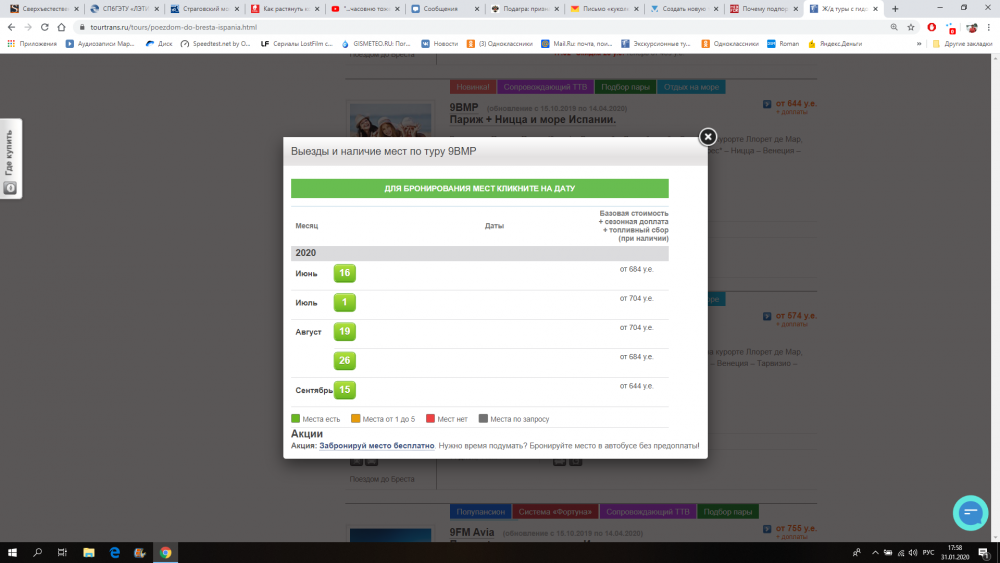
Task: Select the September 15 departure date
Action: (x=344, y=389)
